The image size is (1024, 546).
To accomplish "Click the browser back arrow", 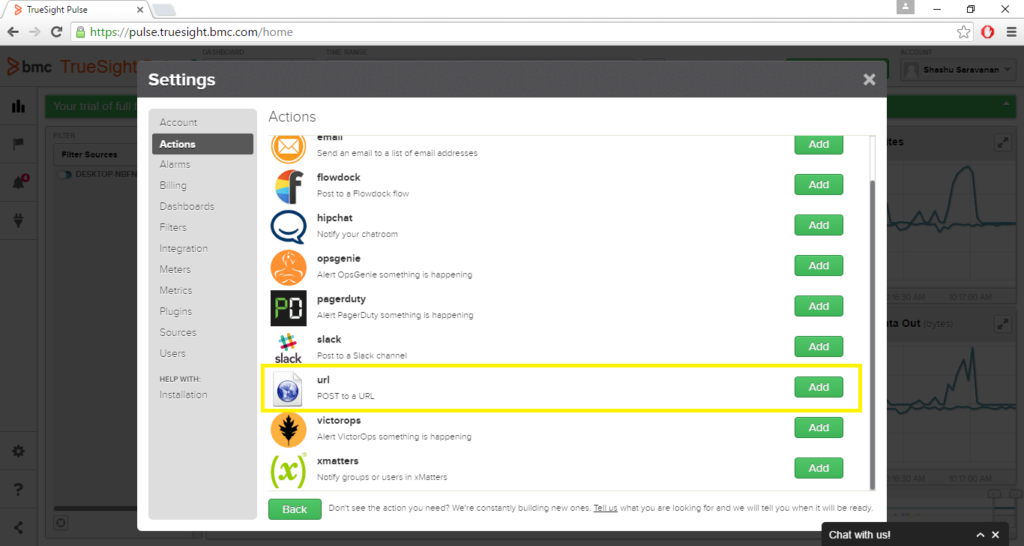I will tap(13, 32).
